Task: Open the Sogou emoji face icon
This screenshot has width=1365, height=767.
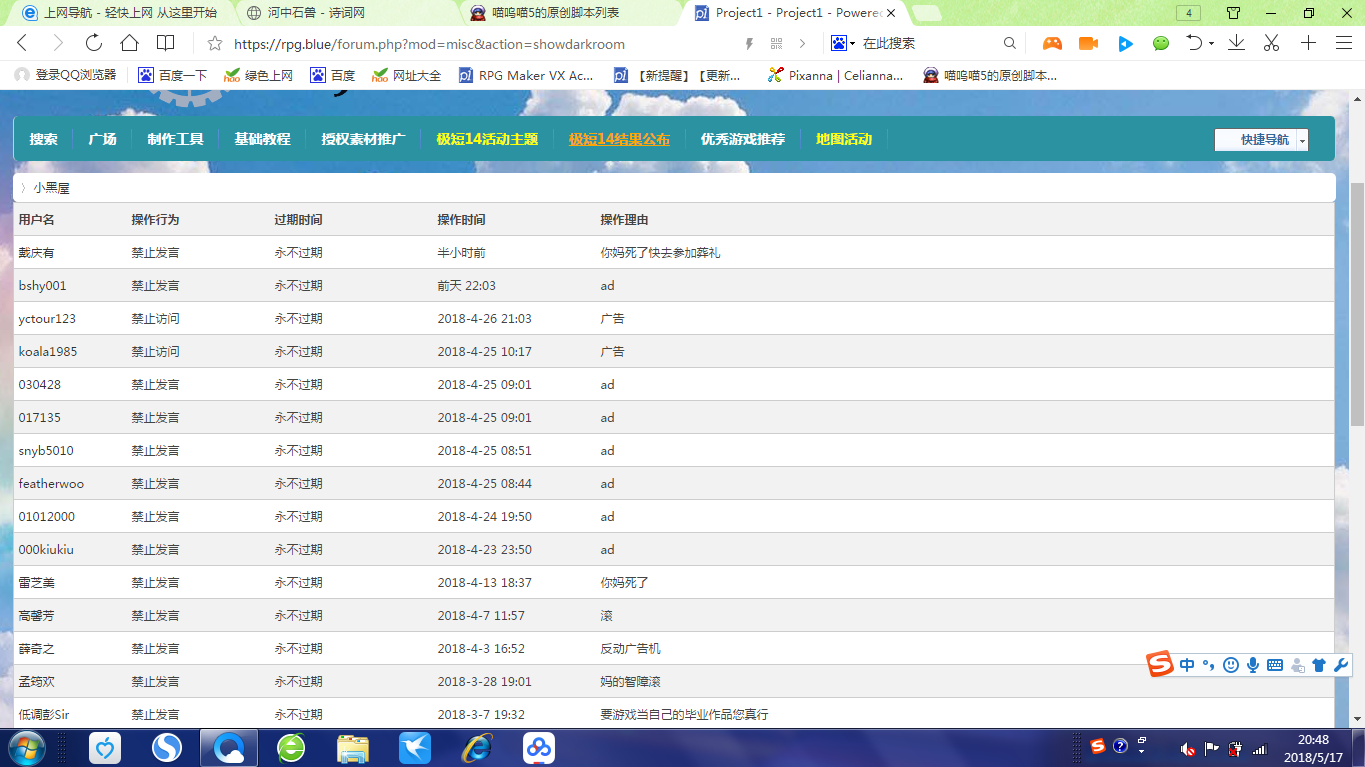Action: pos(1231,665)
